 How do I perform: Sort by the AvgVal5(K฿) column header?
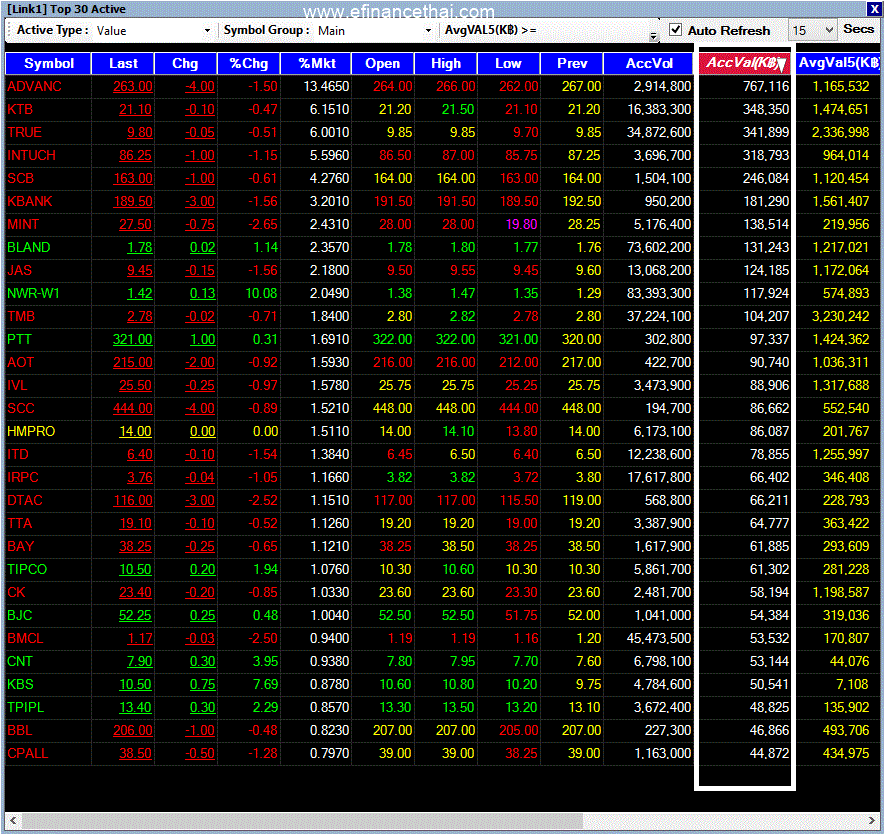point(838,63)
